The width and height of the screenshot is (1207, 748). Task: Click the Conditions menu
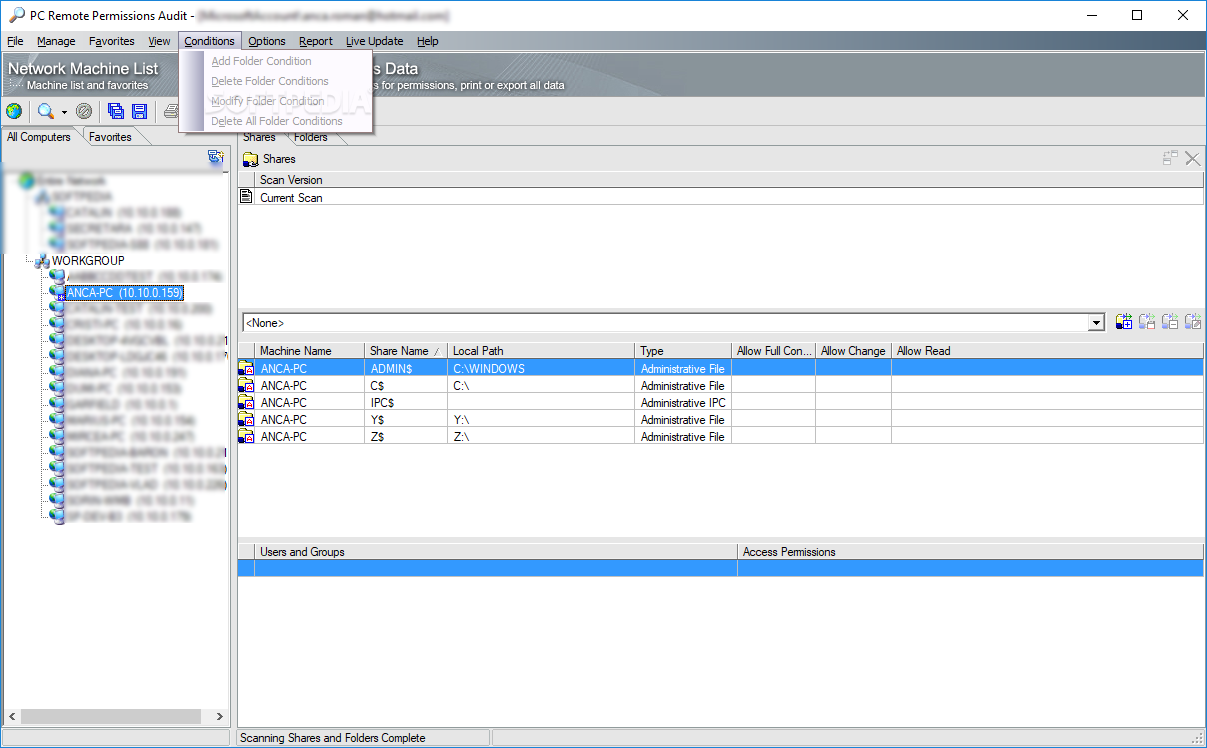click(210, 41)
